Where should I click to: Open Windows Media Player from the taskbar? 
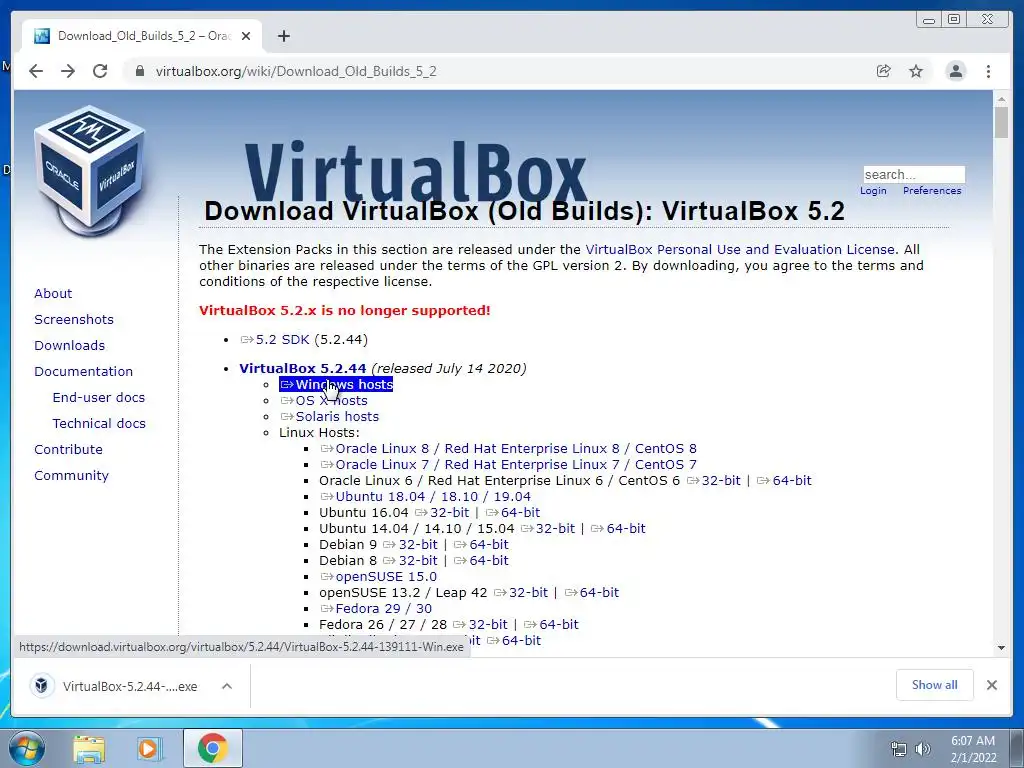click(x=148, y=748)
